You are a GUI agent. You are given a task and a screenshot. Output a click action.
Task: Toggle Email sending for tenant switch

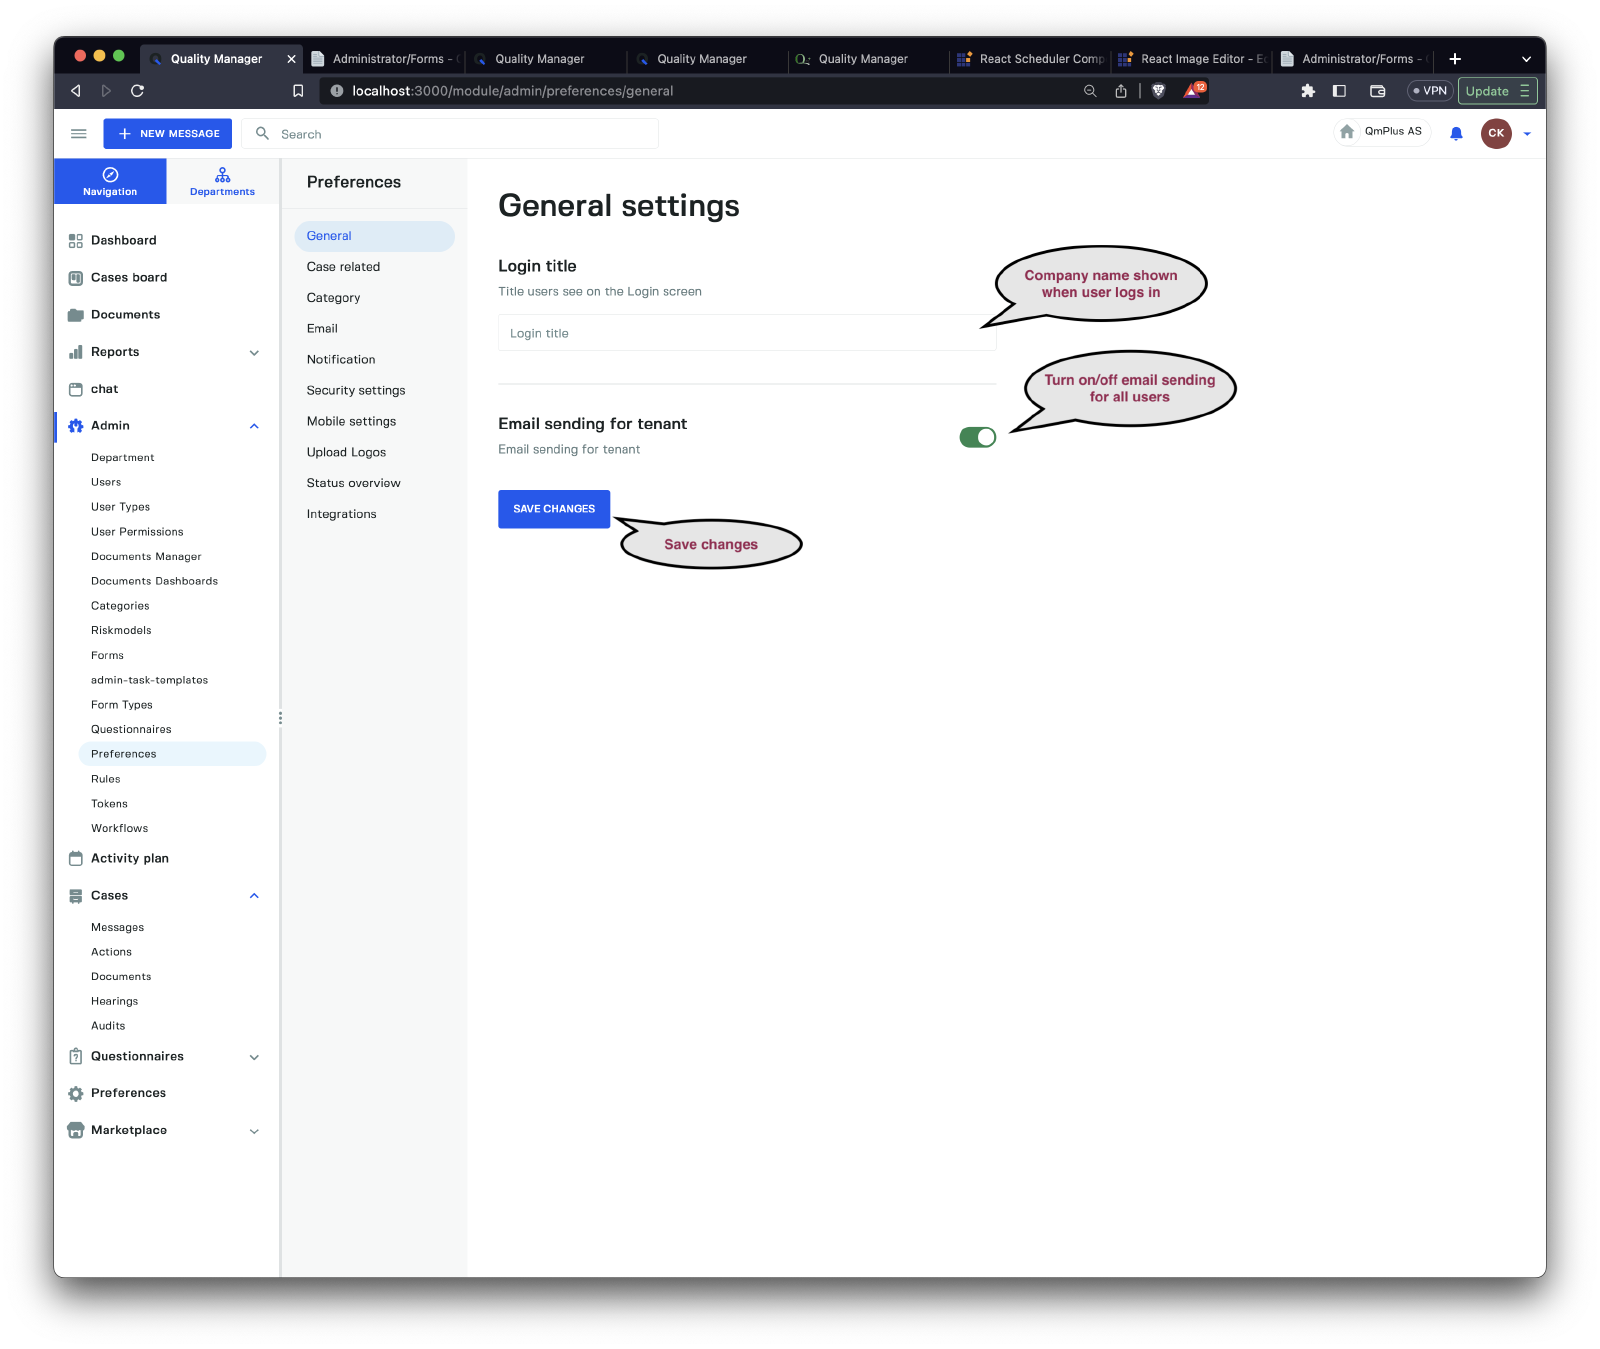pyautogui.click(x=977, y=437)
